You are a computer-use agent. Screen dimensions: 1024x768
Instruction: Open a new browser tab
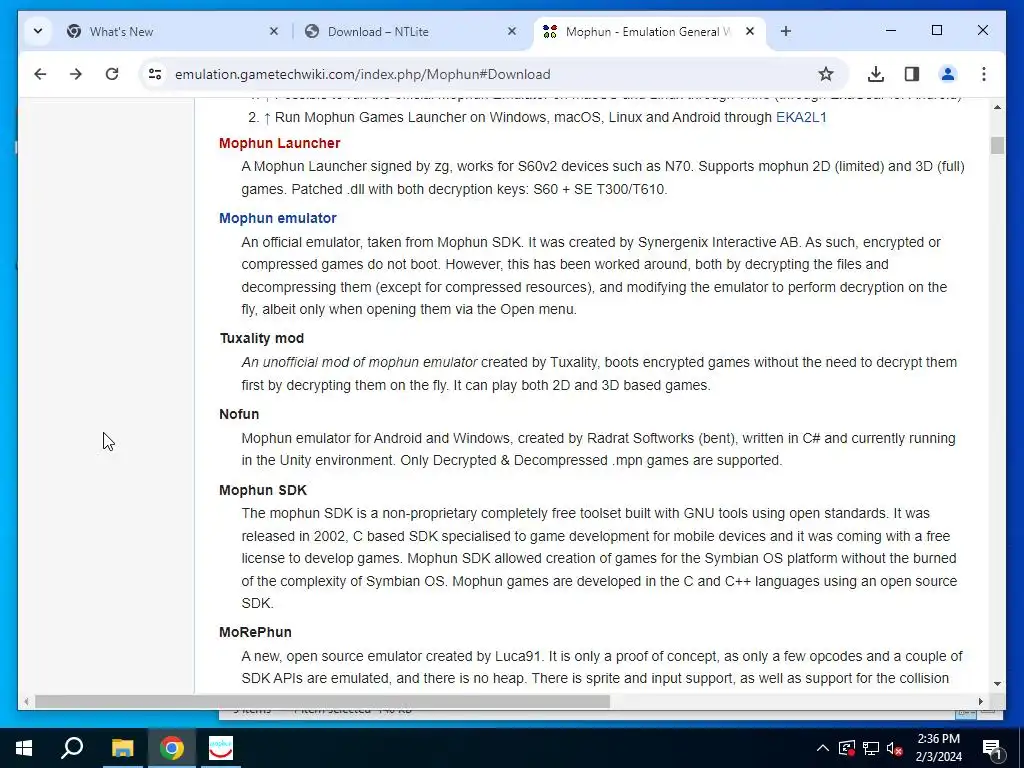pos(786,31)
